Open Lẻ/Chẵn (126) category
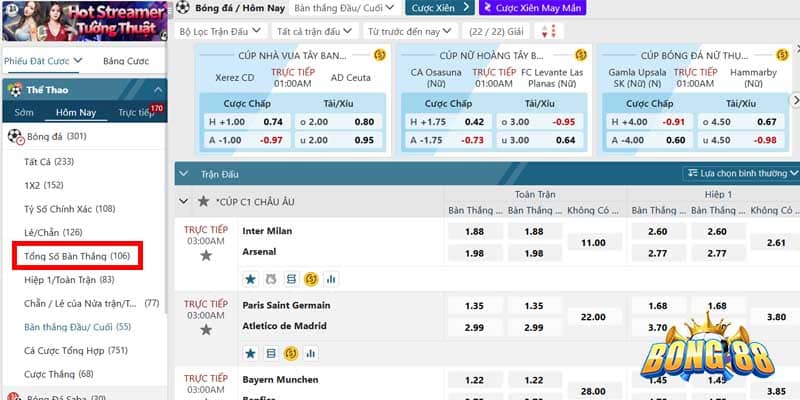This screenshot has width=800, height=400. point(53,233)
